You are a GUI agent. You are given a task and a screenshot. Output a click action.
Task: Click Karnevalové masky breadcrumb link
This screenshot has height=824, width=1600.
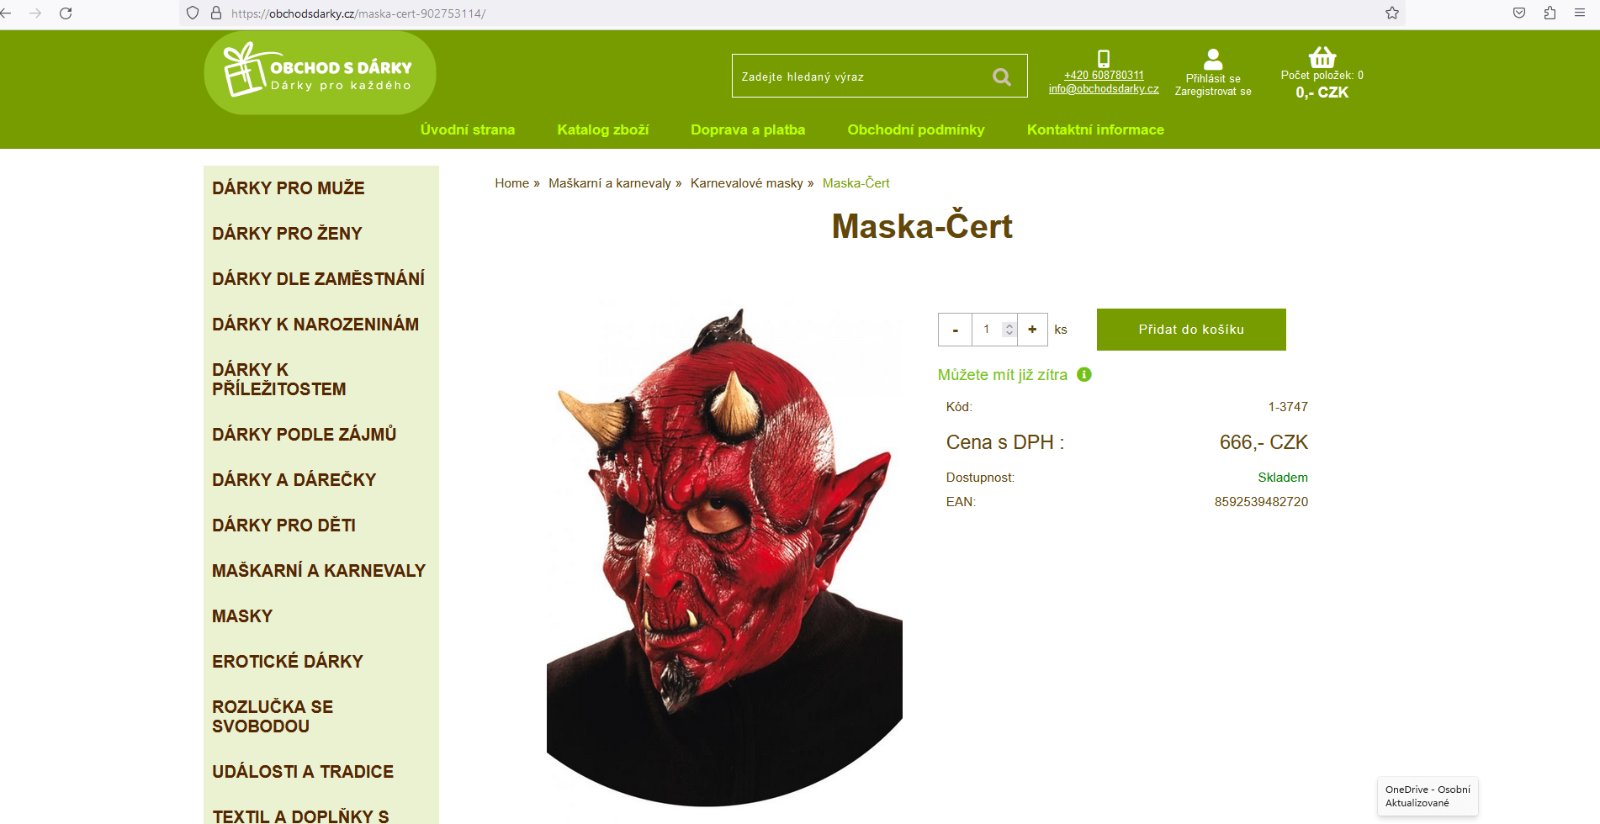click(747, 183)
